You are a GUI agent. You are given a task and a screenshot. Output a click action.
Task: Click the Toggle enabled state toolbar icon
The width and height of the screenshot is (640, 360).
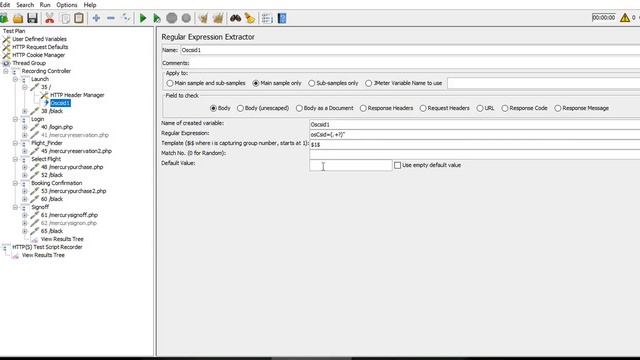(x=126, y=18)
